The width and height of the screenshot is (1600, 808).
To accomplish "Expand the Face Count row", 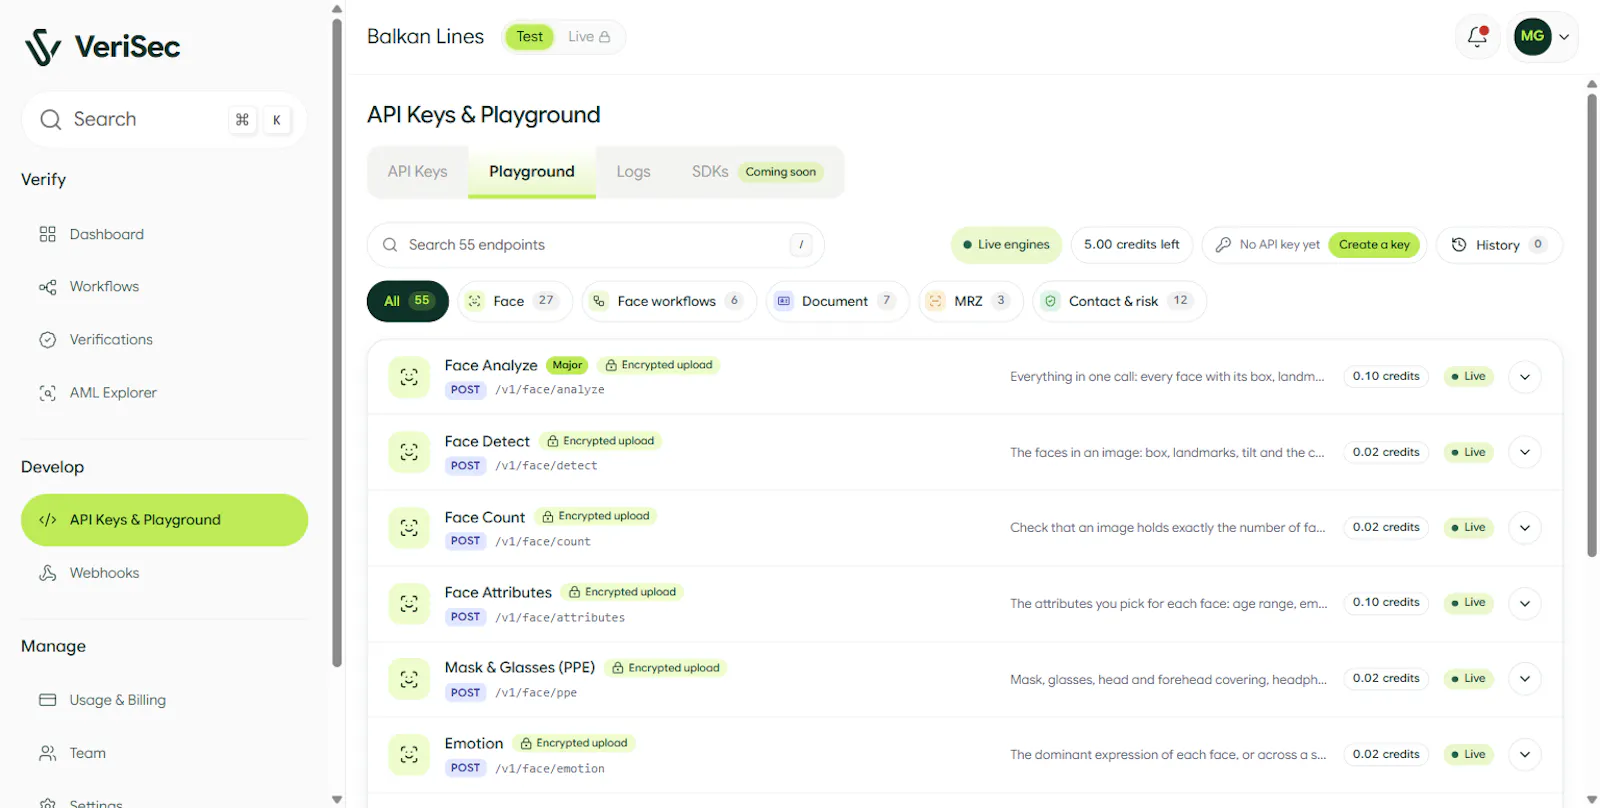I will pyautogui.click(x=1525, y=528).
